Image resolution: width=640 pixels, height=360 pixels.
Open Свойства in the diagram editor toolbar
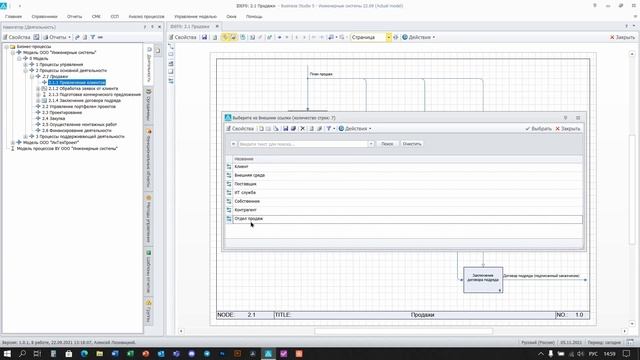click(x=182, y=37)
